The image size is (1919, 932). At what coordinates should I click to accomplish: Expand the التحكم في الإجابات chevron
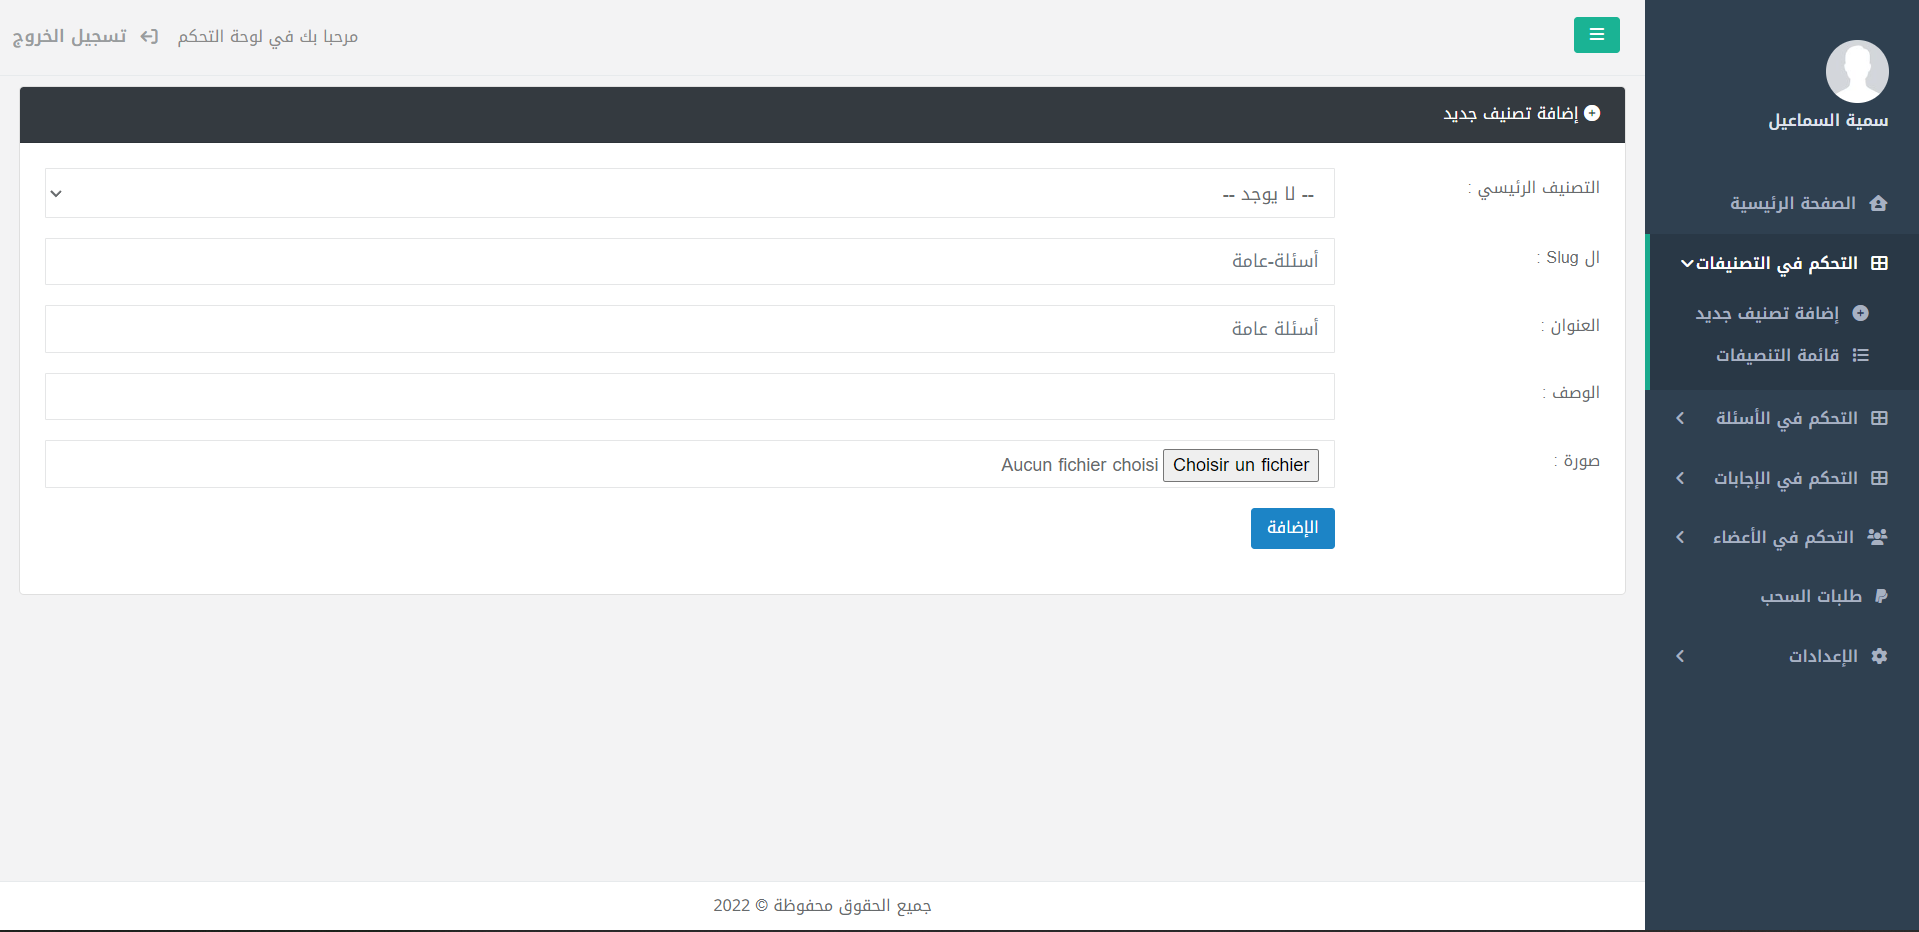[1680, 478]
